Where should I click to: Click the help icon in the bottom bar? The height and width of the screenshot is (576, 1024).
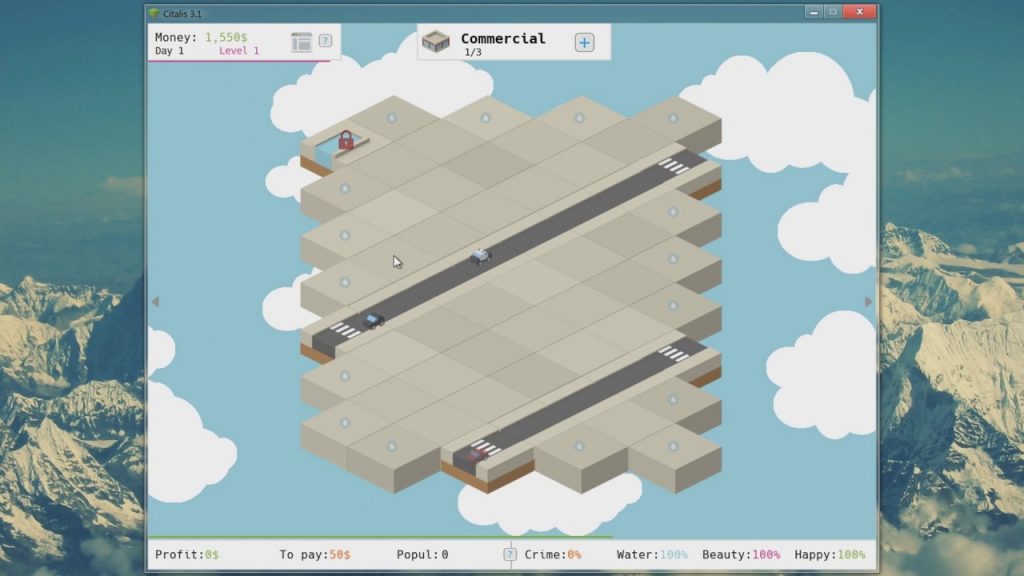pos(510,554)
